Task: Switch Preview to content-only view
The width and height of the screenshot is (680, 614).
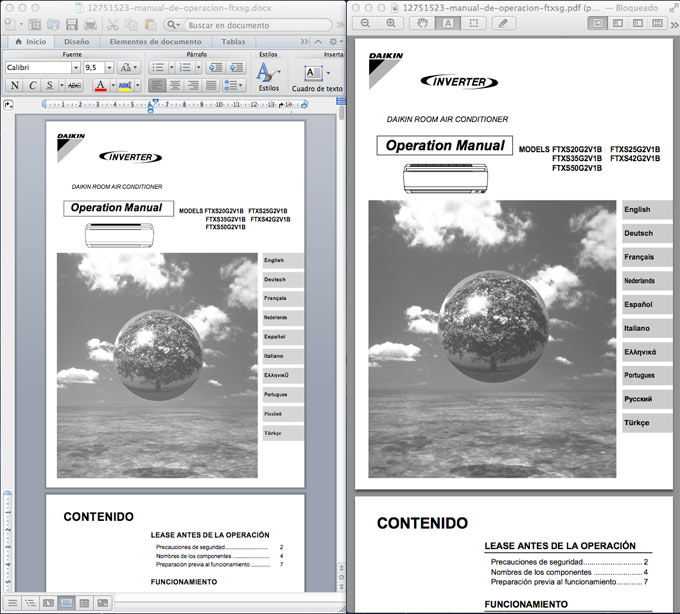Action: (597, 23)
